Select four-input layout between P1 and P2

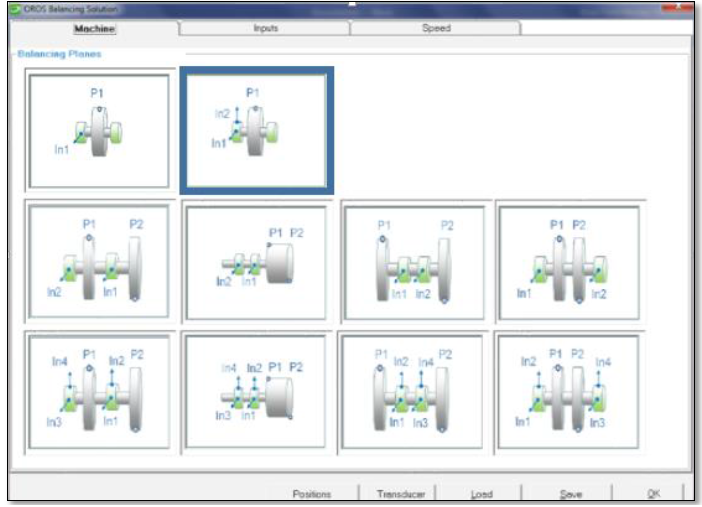pyautogui.click(x=412, y=388)
